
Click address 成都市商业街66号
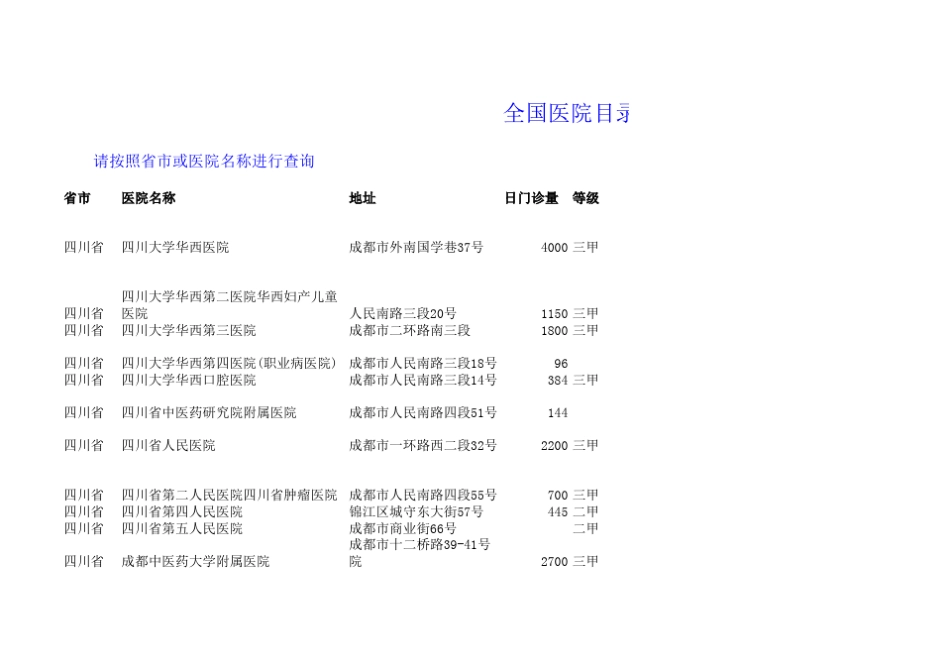click(403, 528)
